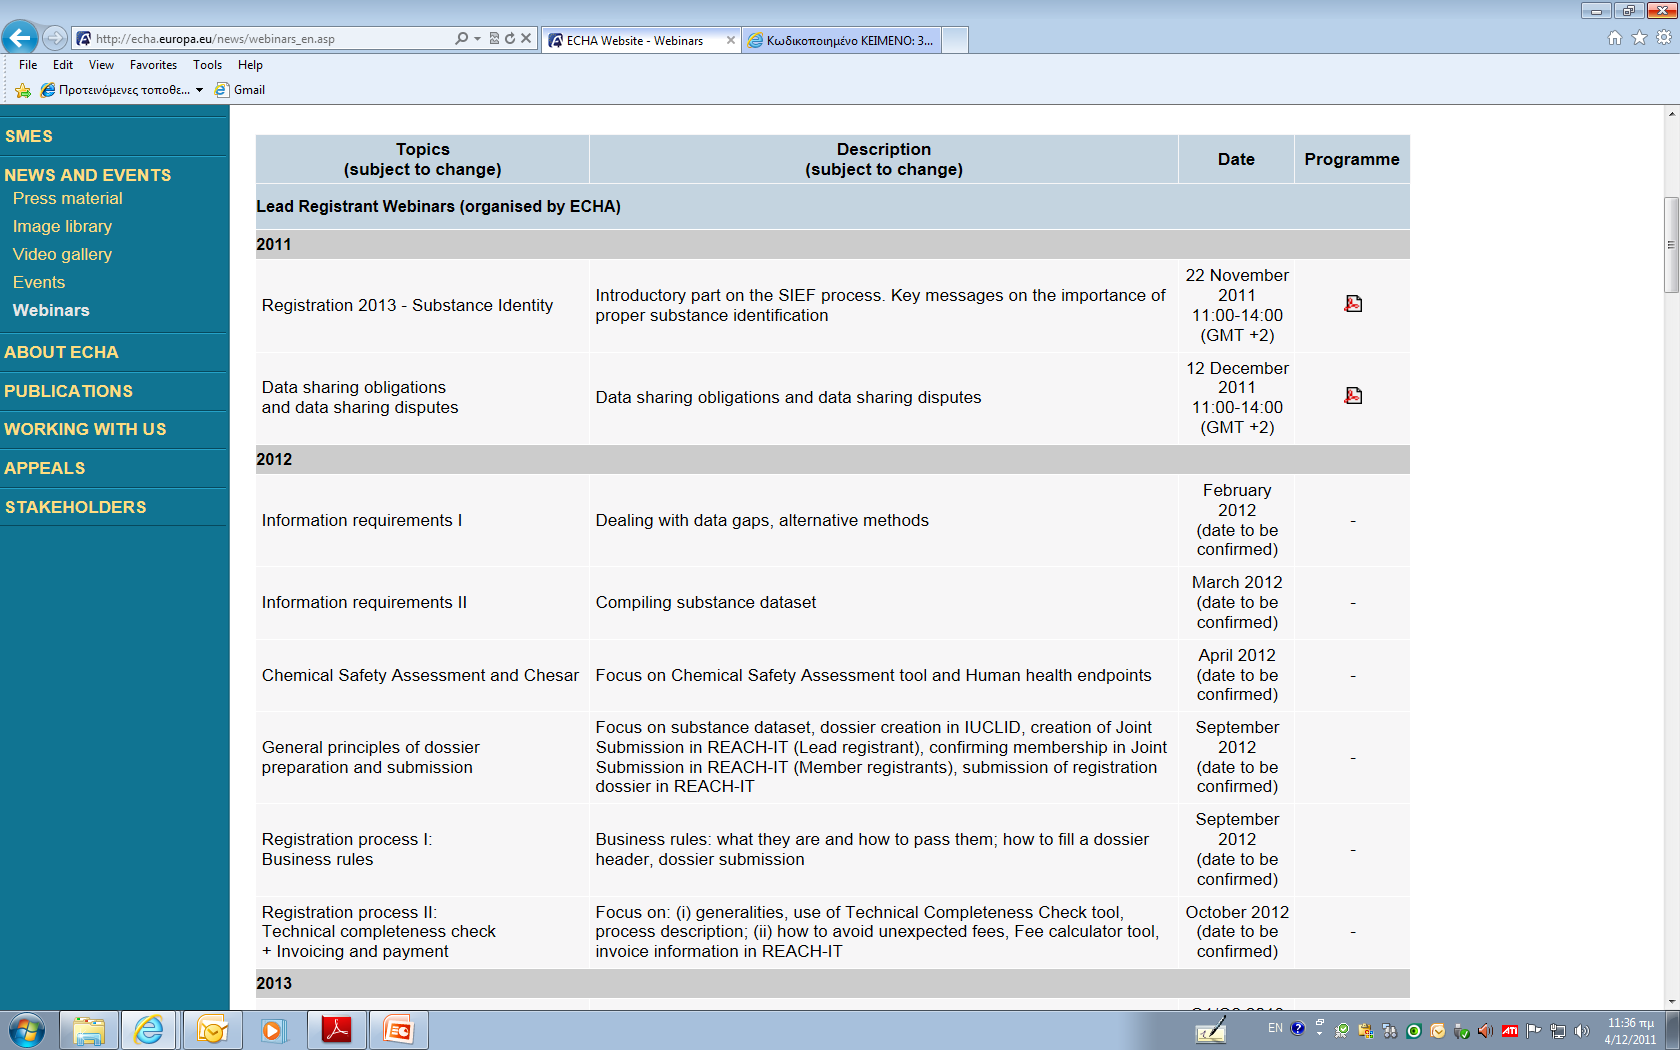The image size is (1680, 1050).
Task: Expand the Προτεινόμενες τοποθε... dropdown
Action: (199, 90)
